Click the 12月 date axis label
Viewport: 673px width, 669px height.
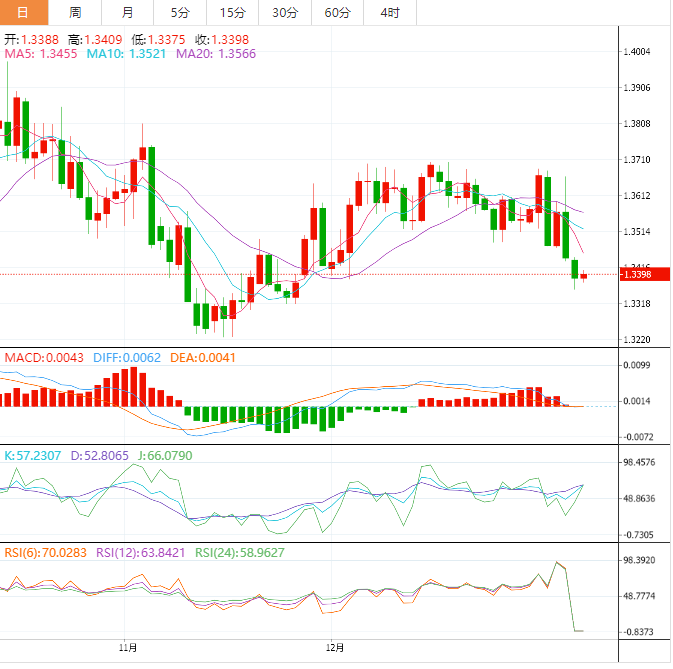click(335, 648)
